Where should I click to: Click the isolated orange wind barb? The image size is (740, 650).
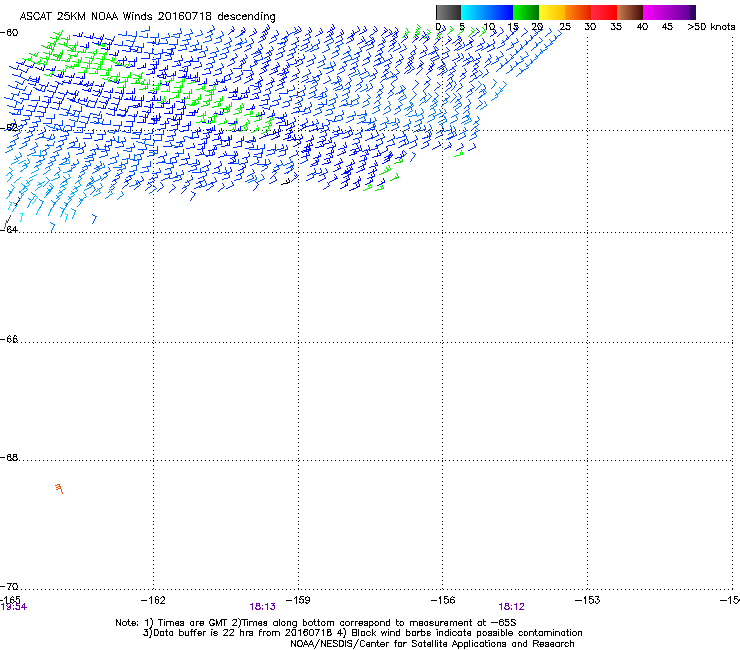point(59,488)
